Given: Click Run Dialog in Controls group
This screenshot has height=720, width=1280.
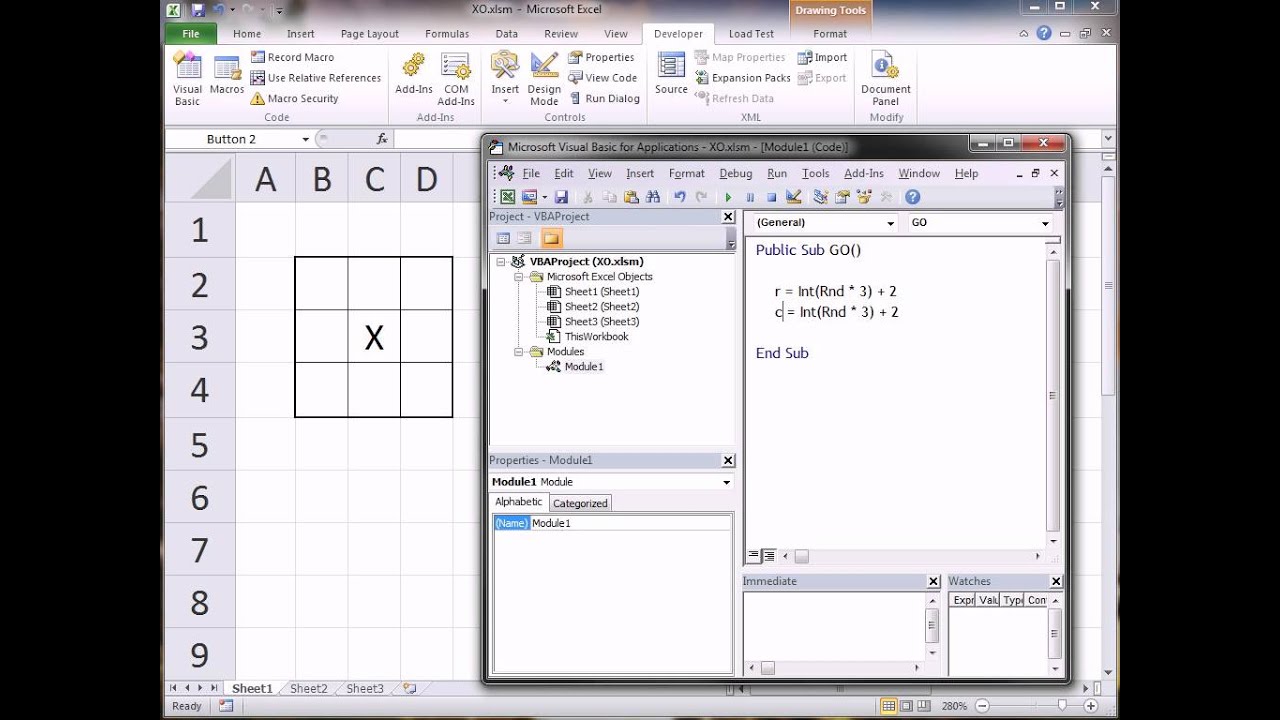Looking at the screenshot, I should [604, 98].
